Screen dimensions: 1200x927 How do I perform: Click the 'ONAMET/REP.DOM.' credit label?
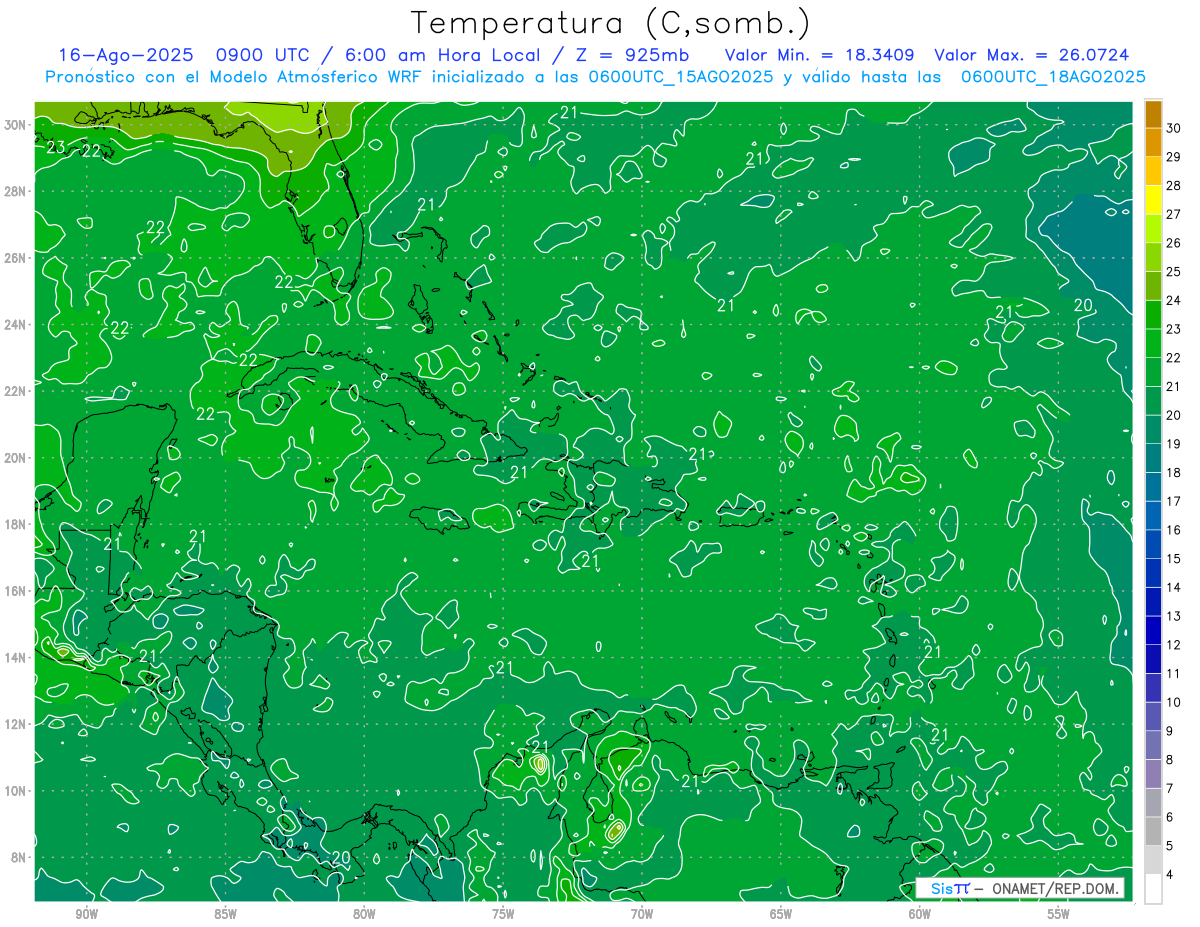pos(1054,888)
